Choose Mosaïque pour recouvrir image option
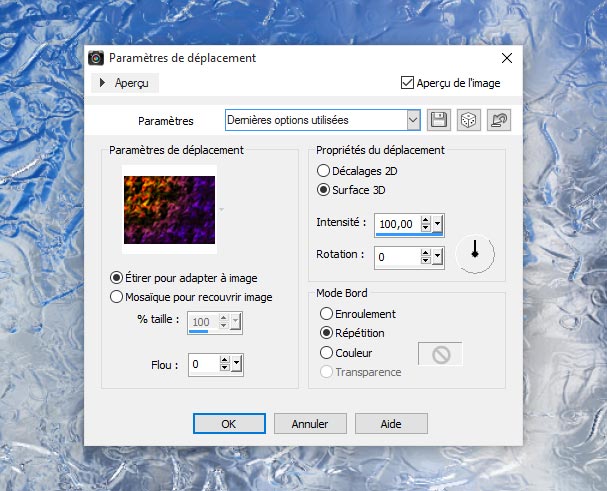Image resolution: width=607 pixels, height=491 pixels. pos(117,296)
